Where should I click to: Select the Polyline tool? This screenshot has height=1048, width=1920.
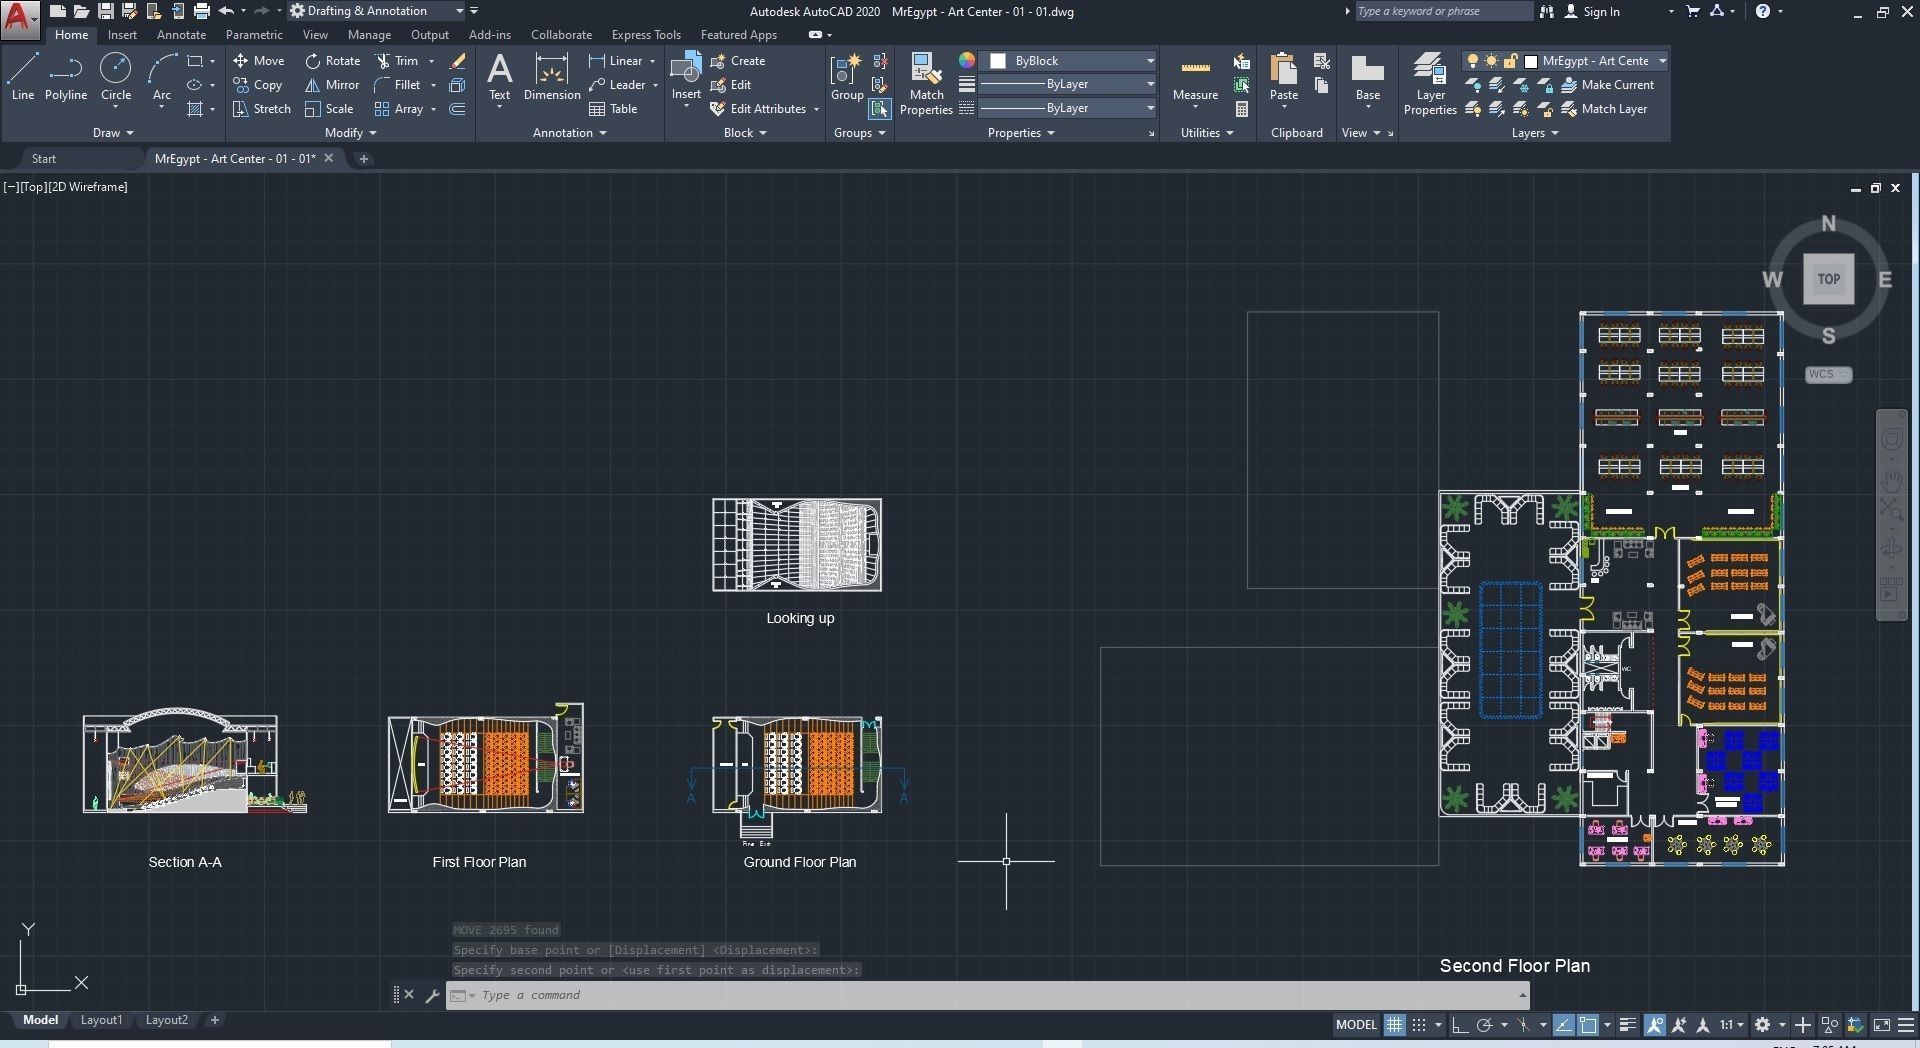66,77
